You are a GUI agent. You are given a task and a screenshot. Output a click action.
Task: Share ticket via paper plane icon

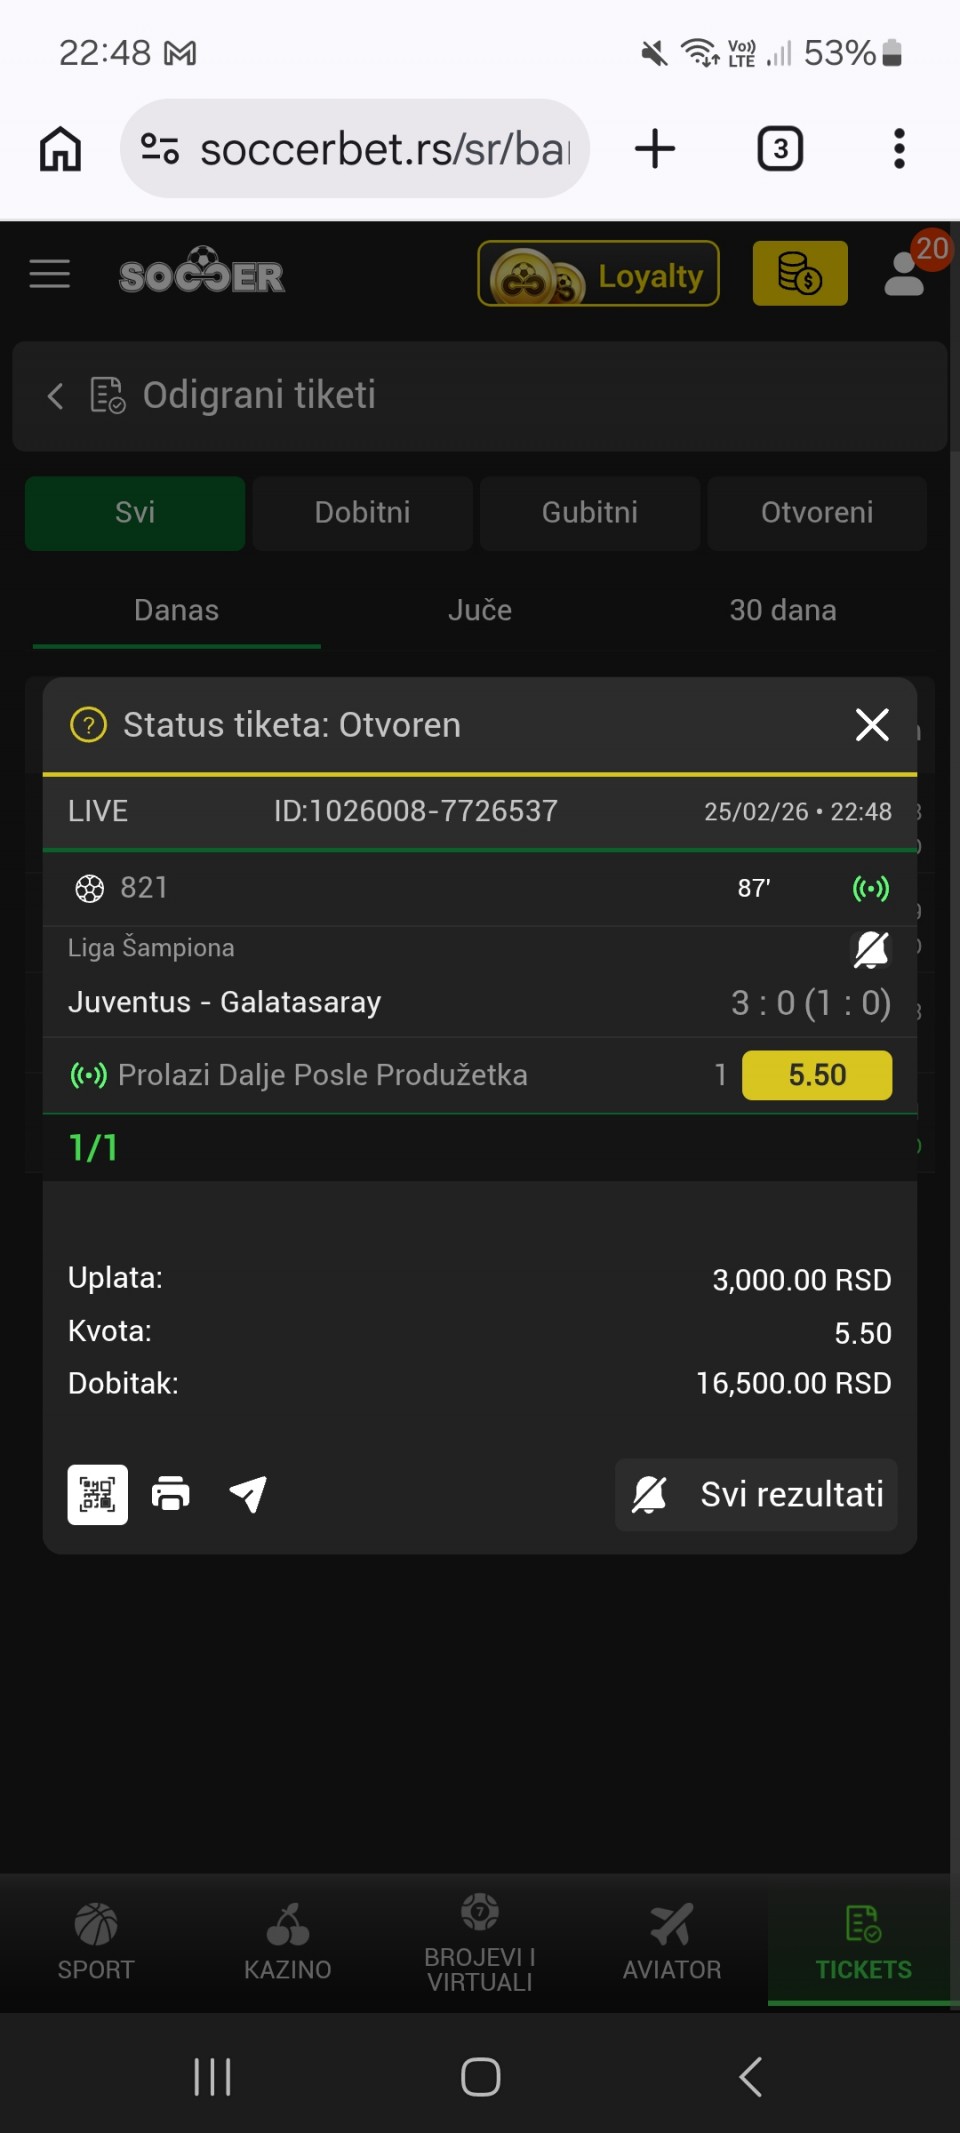coord(248,1494)
